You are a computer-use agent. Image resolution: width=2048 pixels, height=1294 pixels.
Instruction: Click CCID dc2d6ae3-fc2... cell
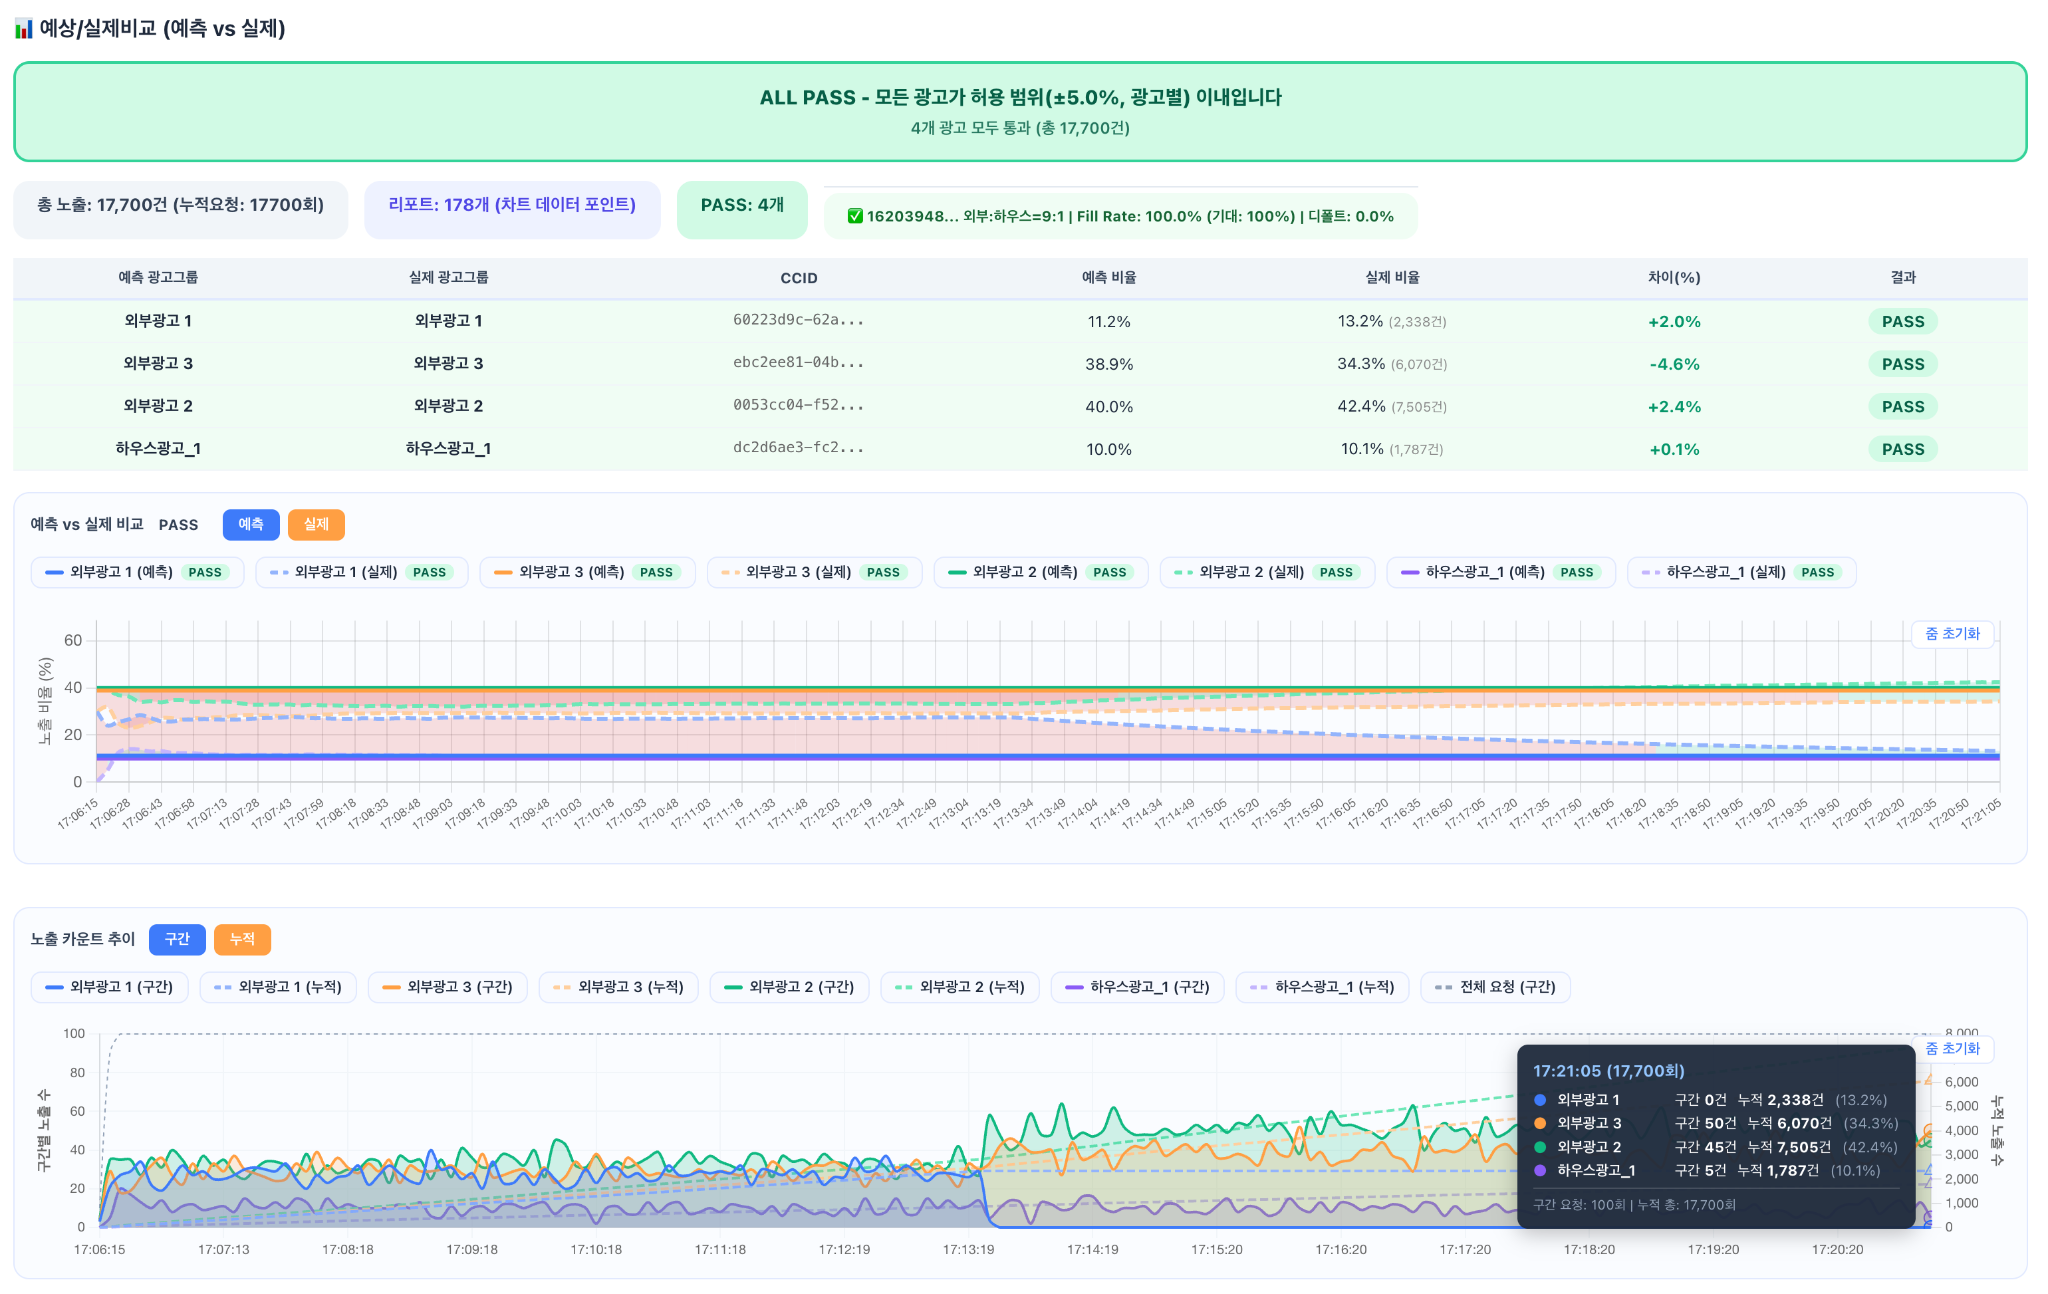coord(799,448)
